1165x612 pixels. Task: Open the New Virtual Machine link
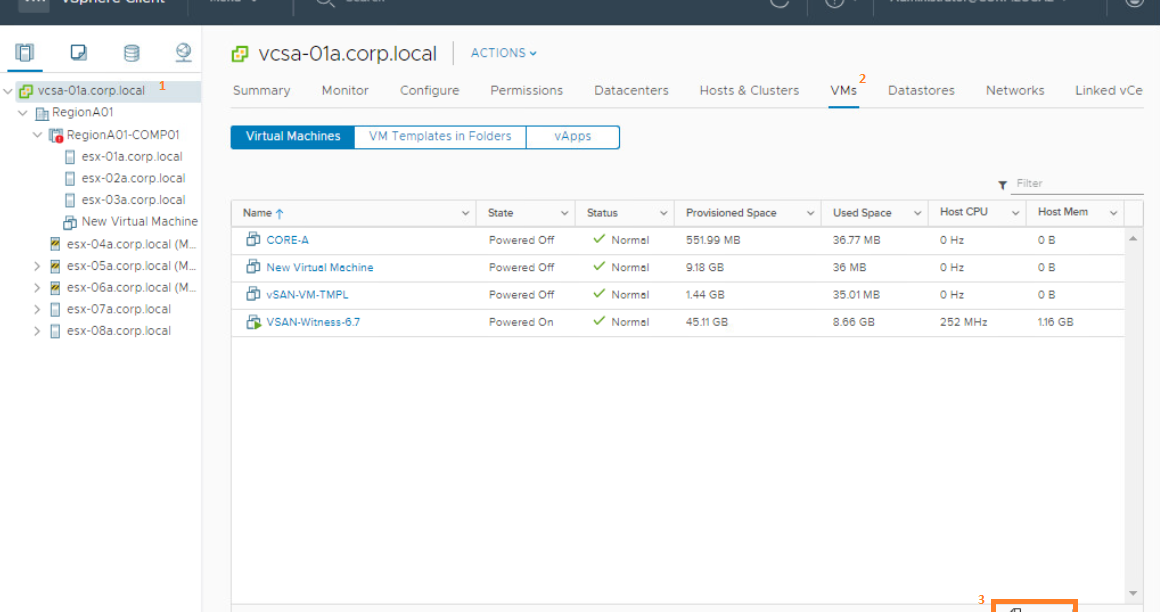coord(320,267)
